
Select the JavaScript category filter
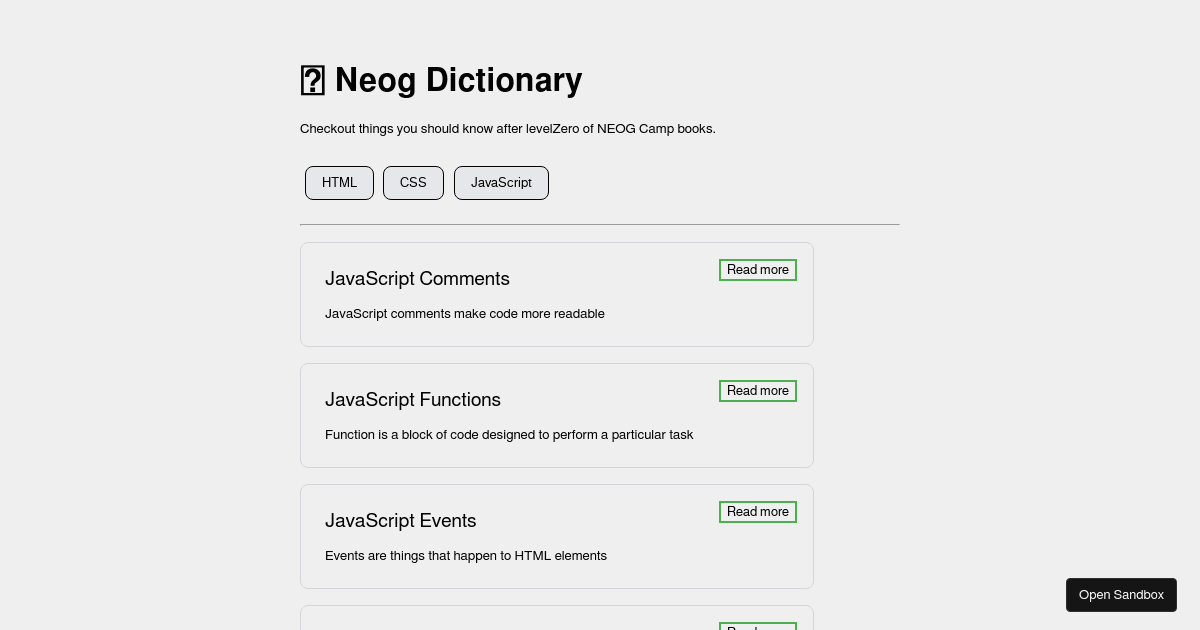point(501,183)
